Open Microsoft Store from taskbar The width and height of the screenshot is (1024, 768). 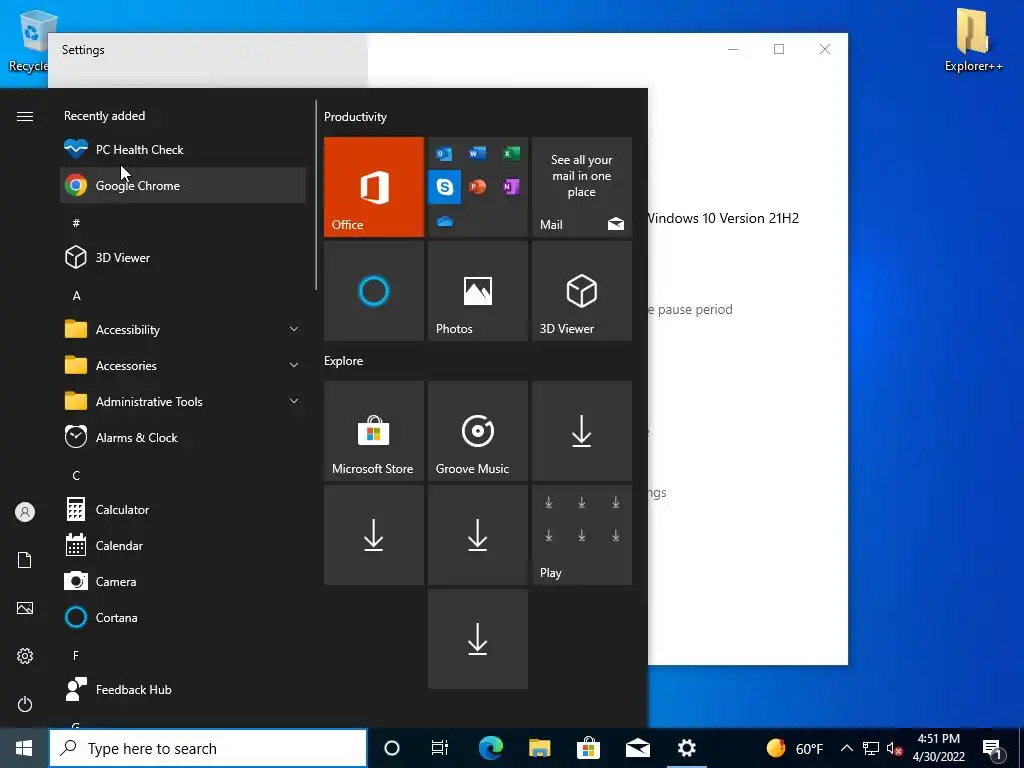point(588,748)
